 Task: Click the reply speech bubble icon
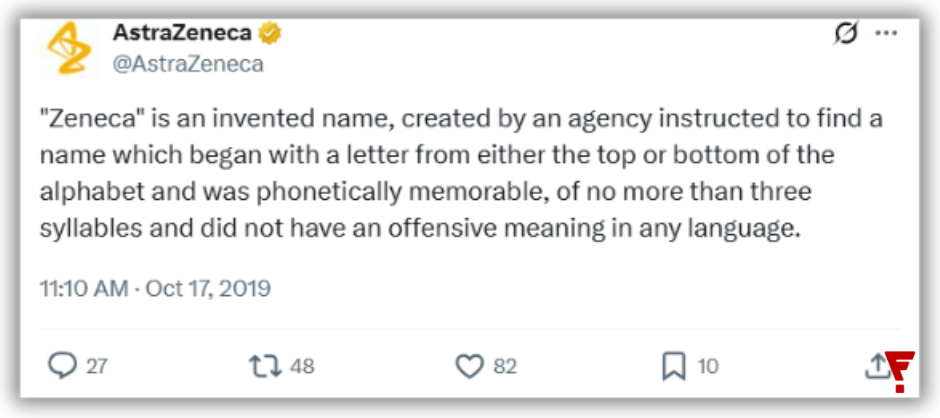(62, 366)
